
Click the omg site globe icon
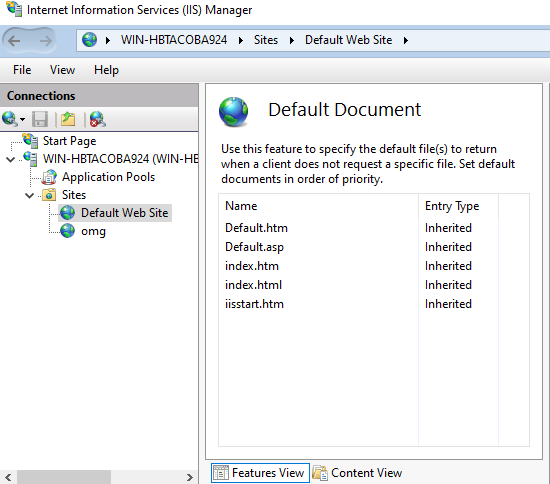coord(67,231)
